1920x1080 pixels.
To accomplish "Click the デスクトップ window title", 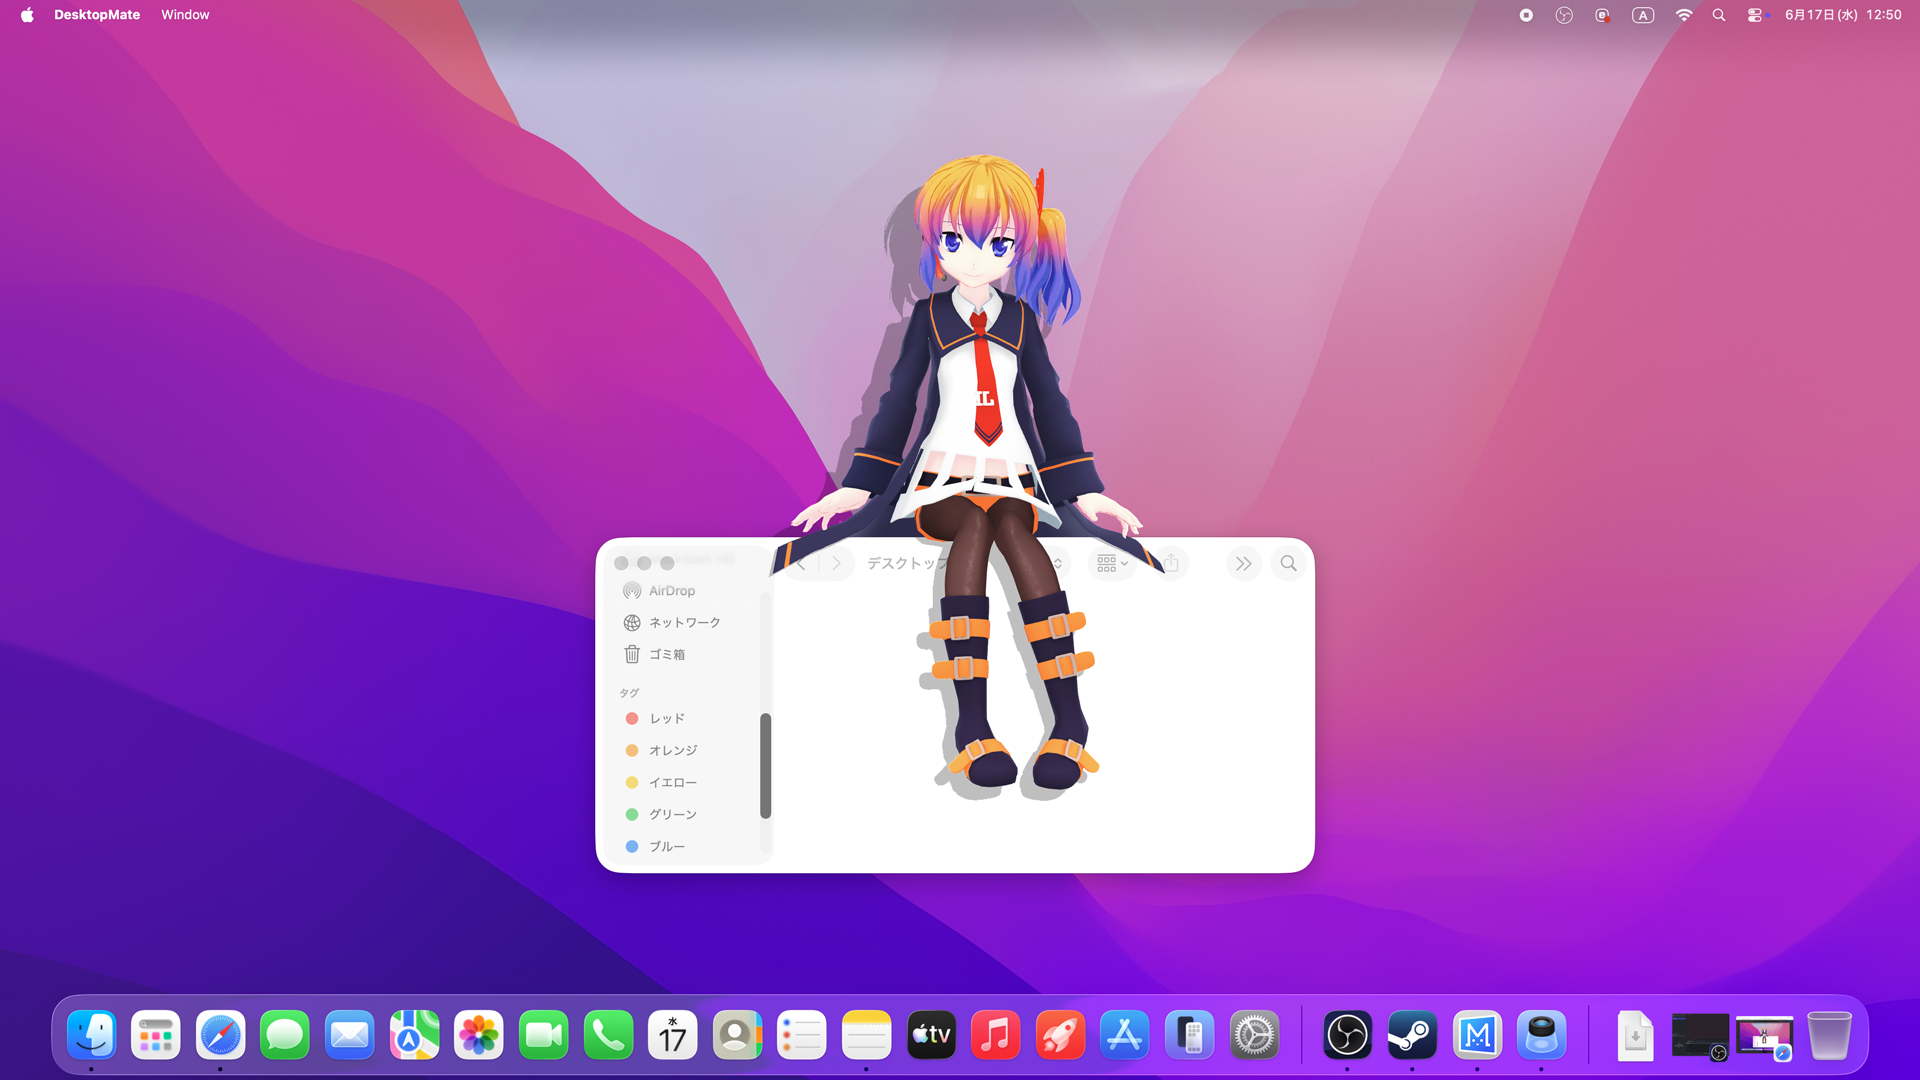I will click(x=908, y=564).
